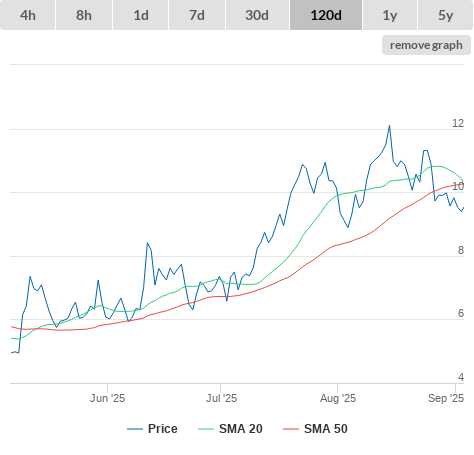Select the 4h time range tab
This screenshot has width=474, height=455.
click(28, 15)
